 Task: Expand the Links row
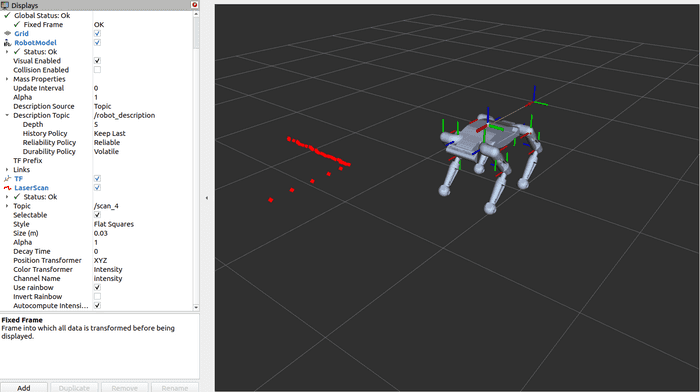pyautogui.click(x=7, y=170)
